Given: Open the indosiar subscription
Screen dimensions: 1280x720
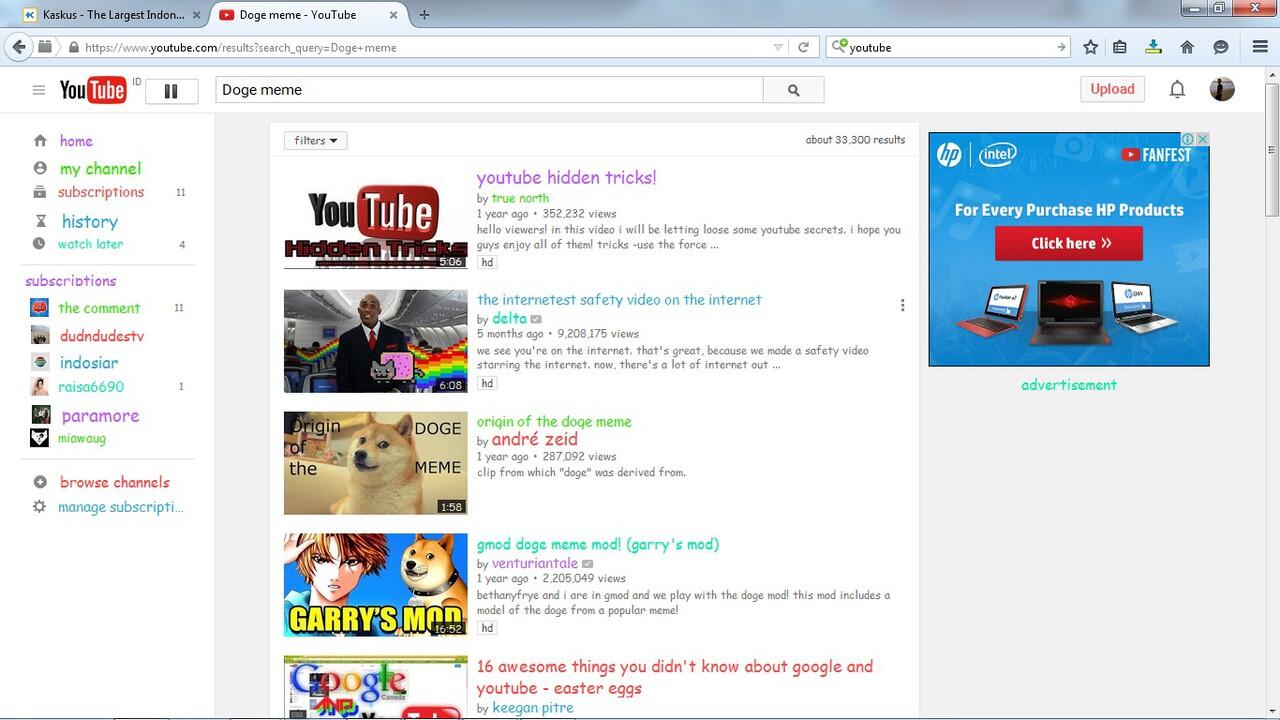Looking at the screenshot, I should pos(89,363).
